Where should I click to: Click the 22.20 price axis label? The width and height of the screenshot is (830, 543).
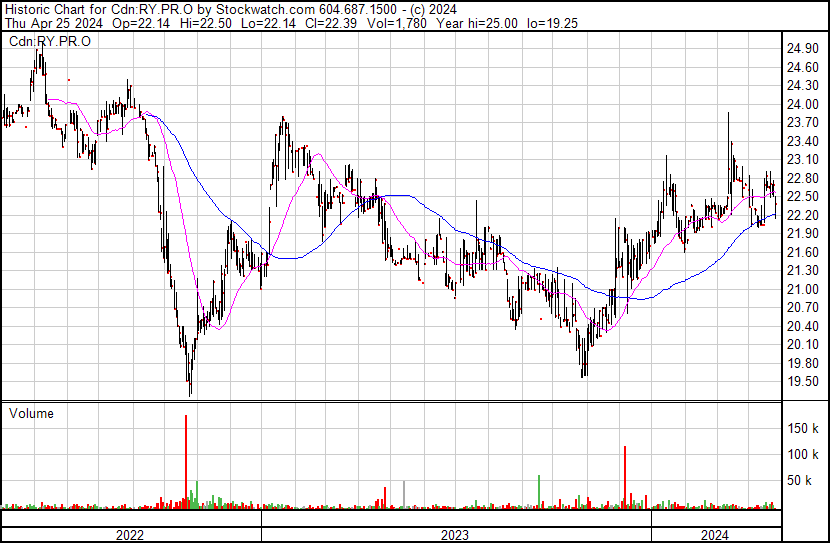803,215
